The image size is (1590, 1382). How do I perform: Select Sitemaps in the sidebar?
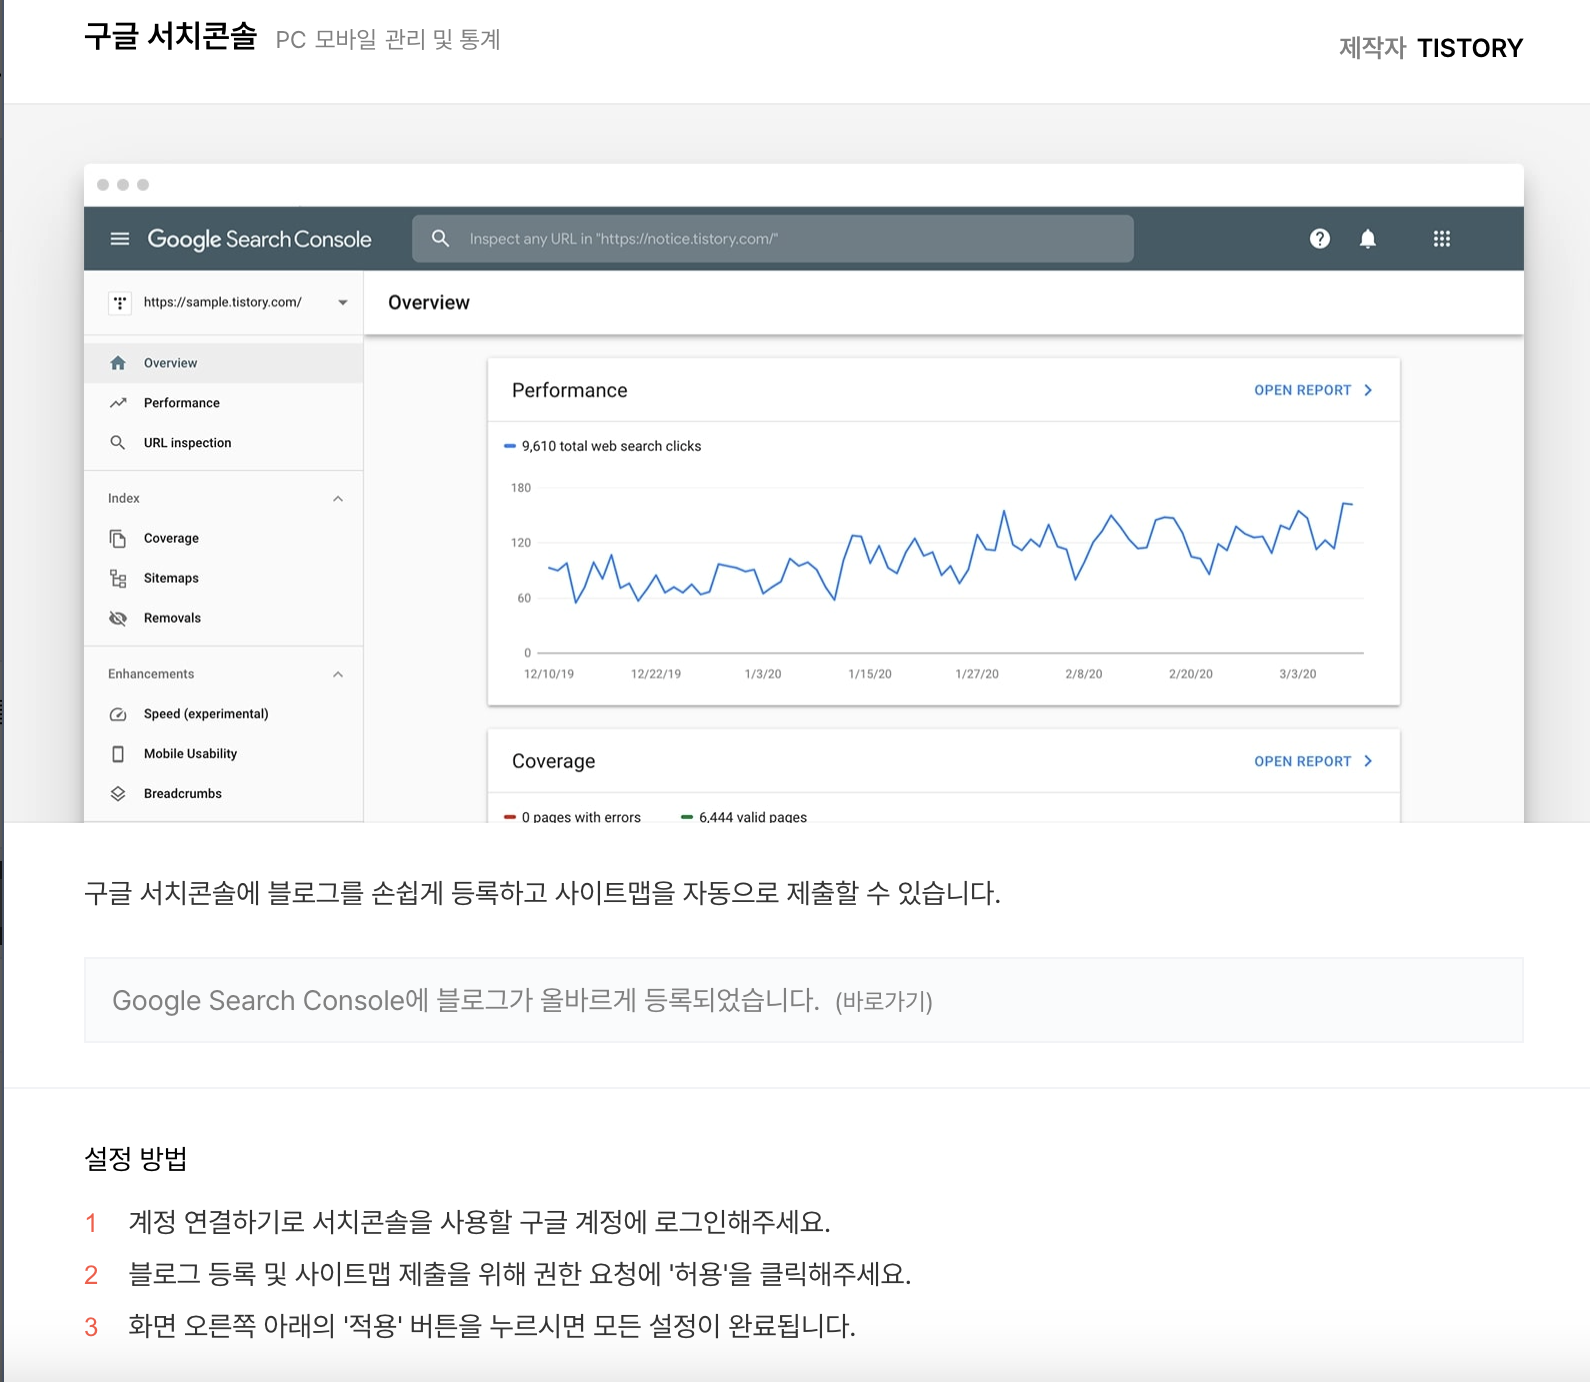pyautogui.click(x=224, y=579)
